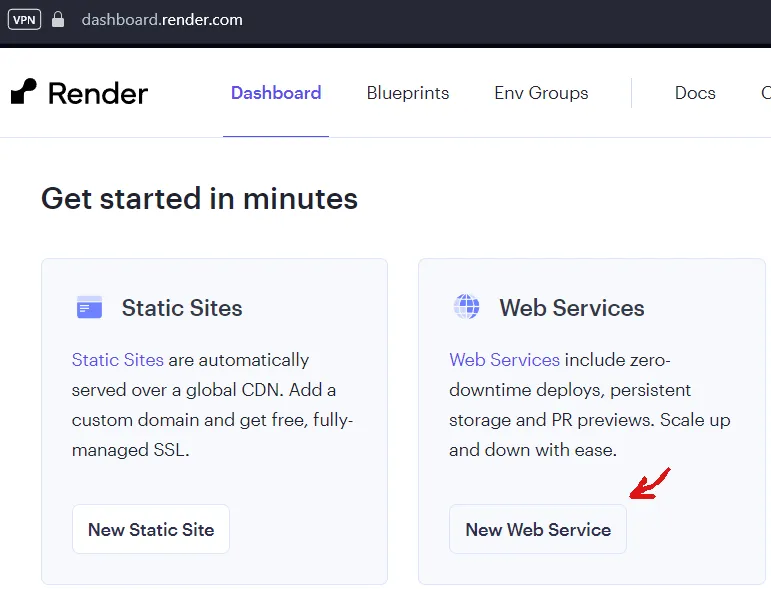
Task: Follow the purple Web Services inline link
Action: 504,360
